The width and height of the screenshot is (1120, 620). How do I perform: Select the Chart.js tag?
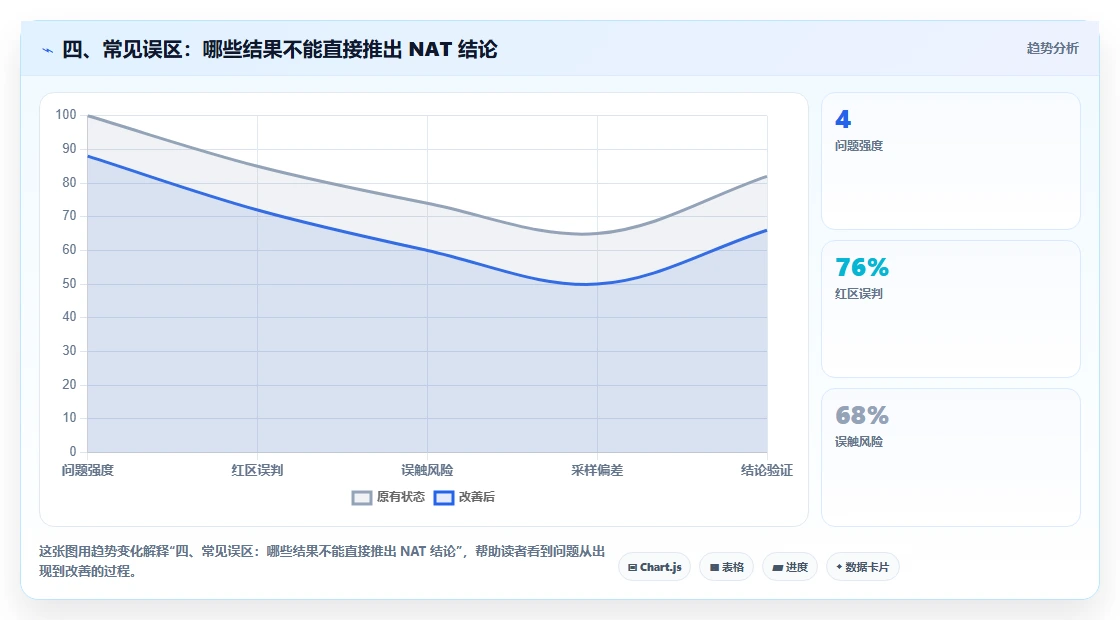(654, 567)
